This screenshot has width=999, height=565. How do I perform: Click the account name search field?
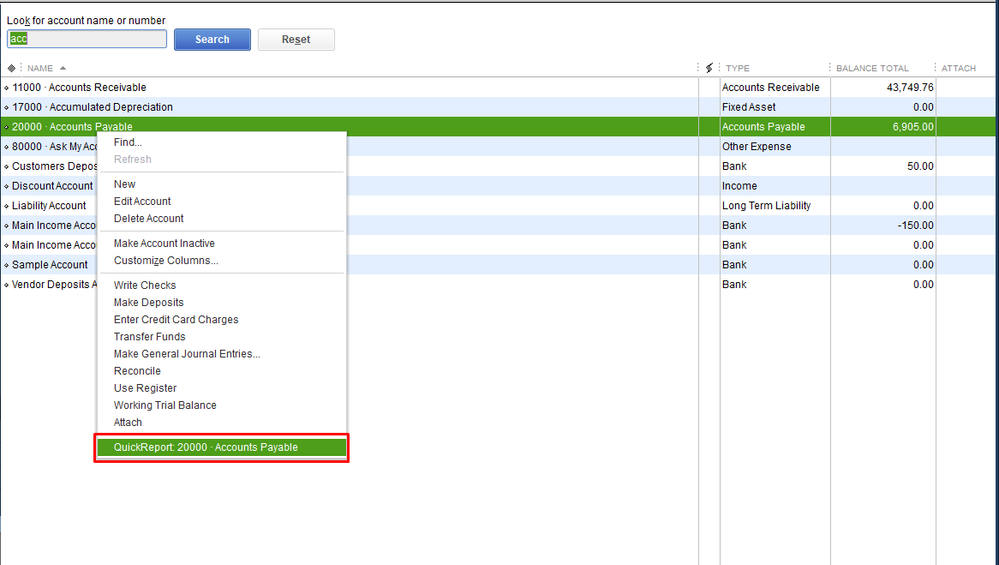coord(87,39)
